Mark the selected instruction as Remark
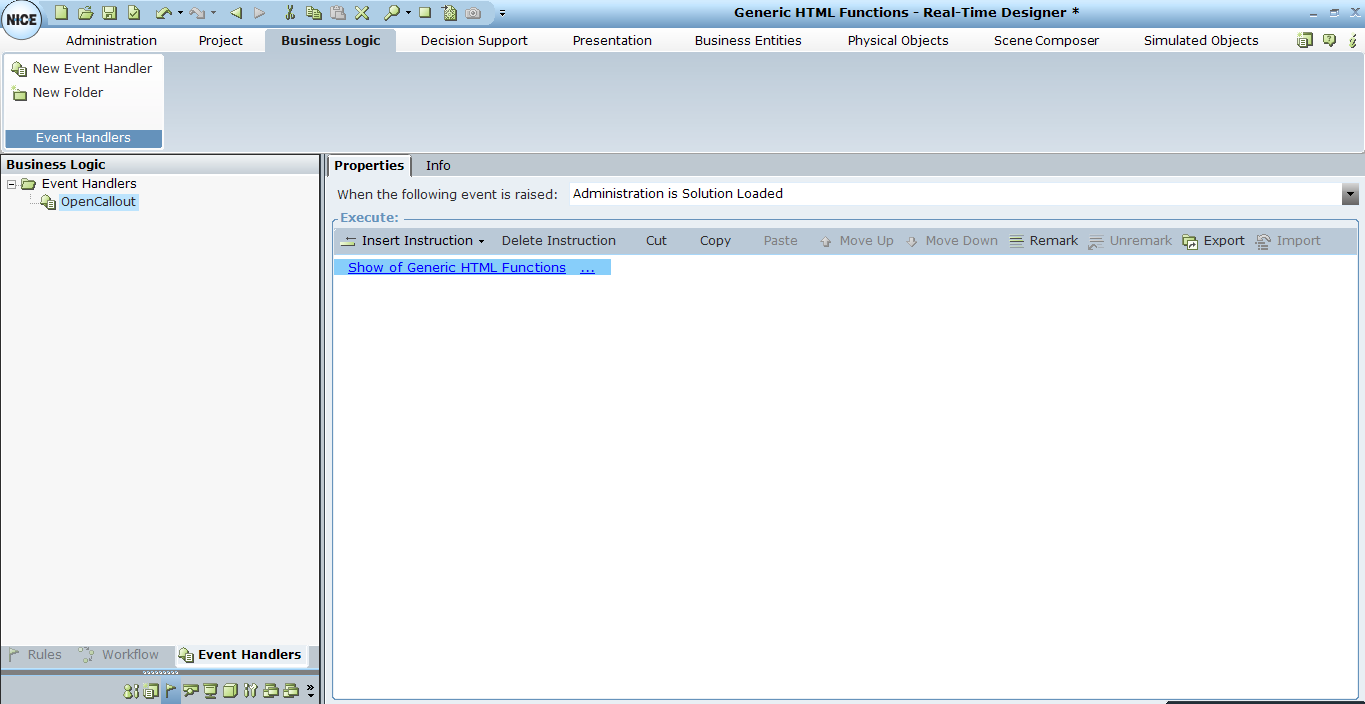This screenshot has width=1365, height=704. tap(1052, 240)
